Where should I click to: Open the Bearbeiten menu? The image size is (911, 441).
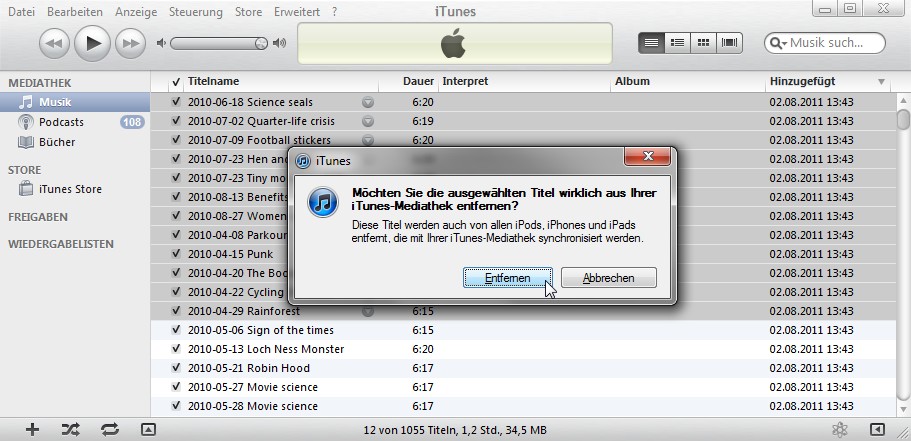[x=75, y=12]
